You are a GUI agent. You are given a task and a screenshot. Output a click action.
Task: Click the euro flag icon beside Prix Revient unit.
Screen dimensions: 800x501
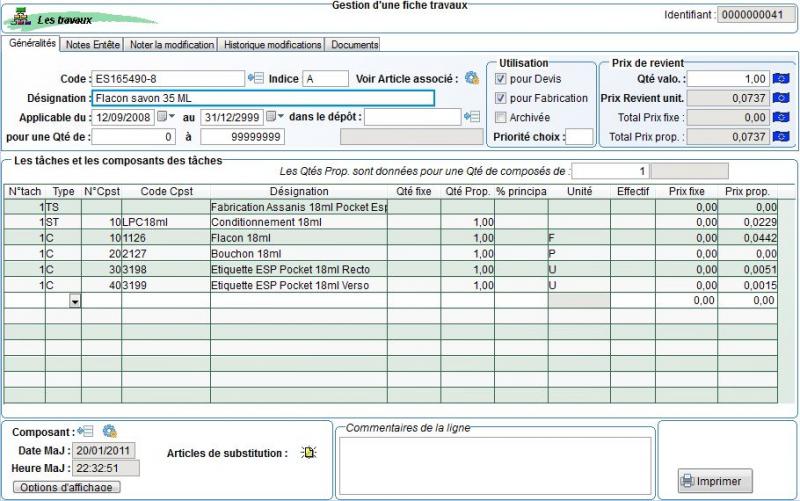(781, 97)
